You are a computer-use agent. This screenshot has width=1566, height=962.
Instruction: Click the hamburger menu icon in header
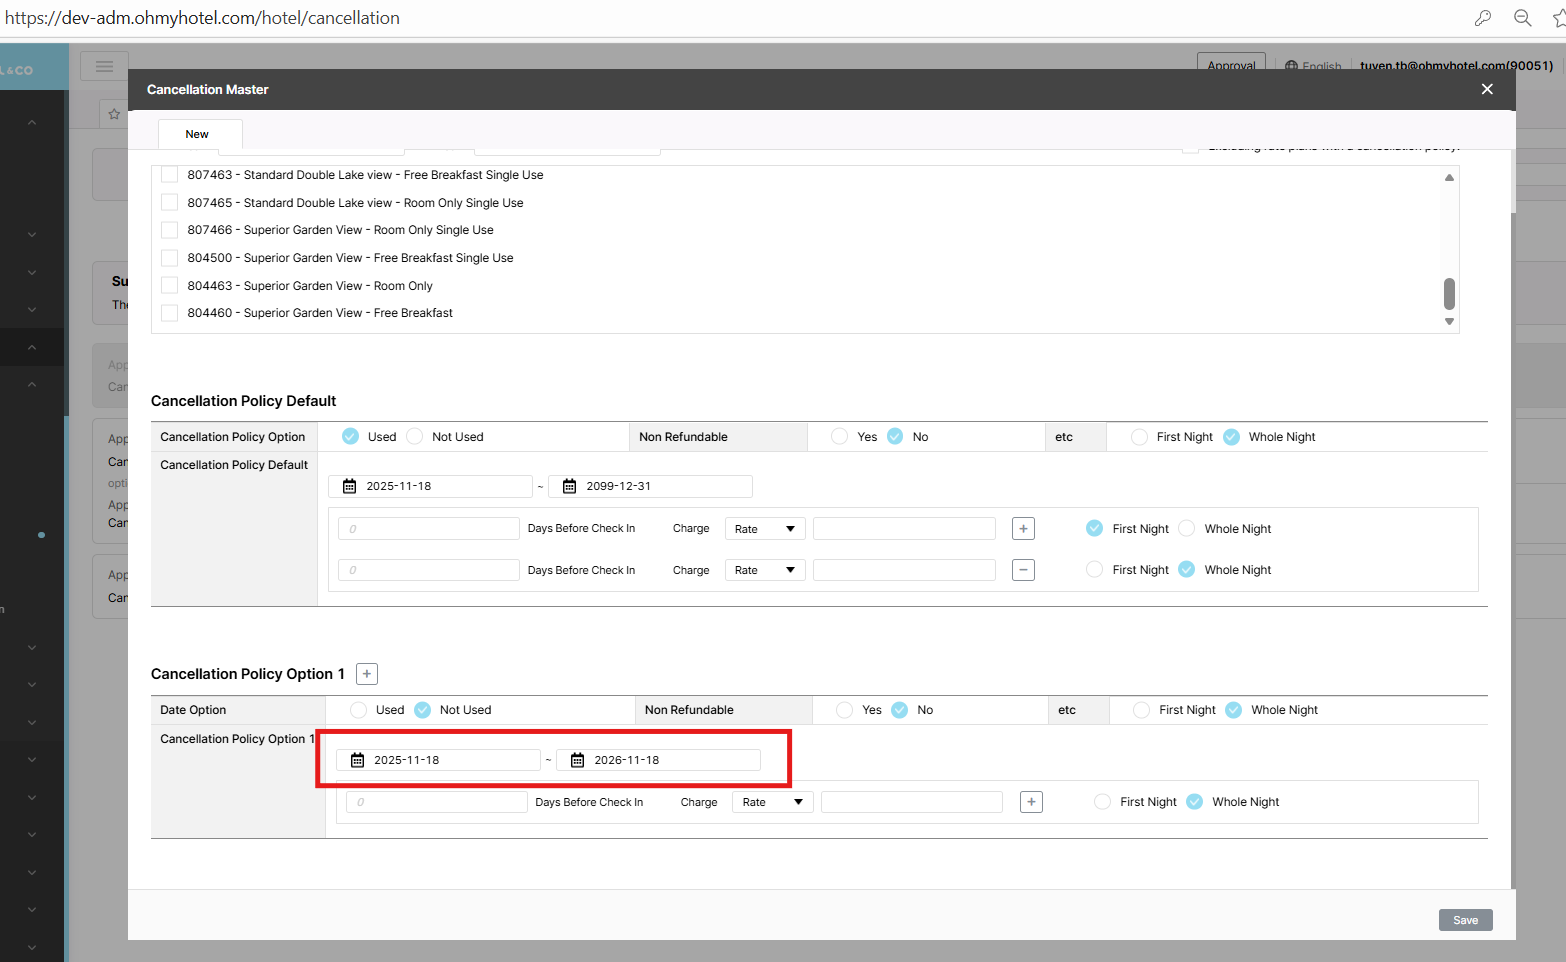104,66
